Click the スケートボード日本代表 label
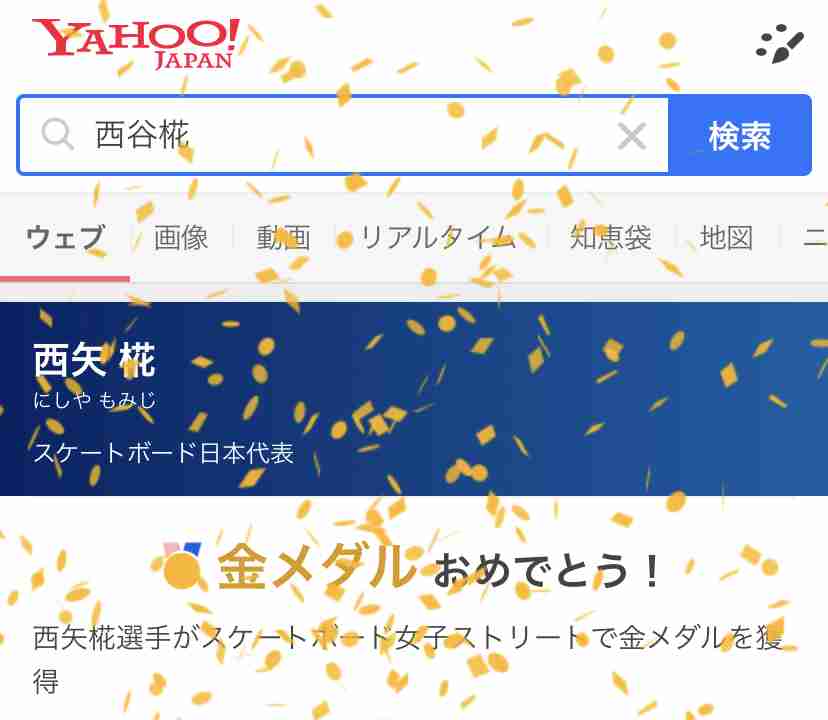Screen dimensions: 828x720 (163, 453)
